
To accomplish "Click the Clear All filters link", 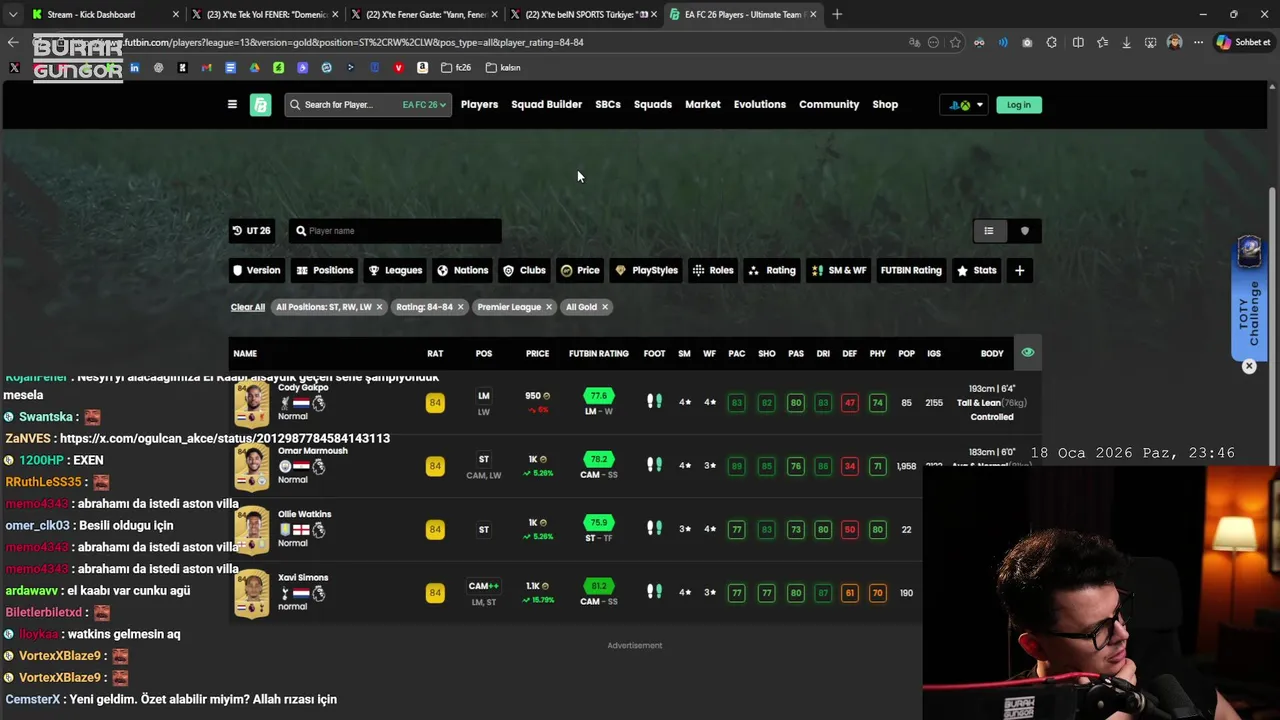I will (x=248, y=307).
